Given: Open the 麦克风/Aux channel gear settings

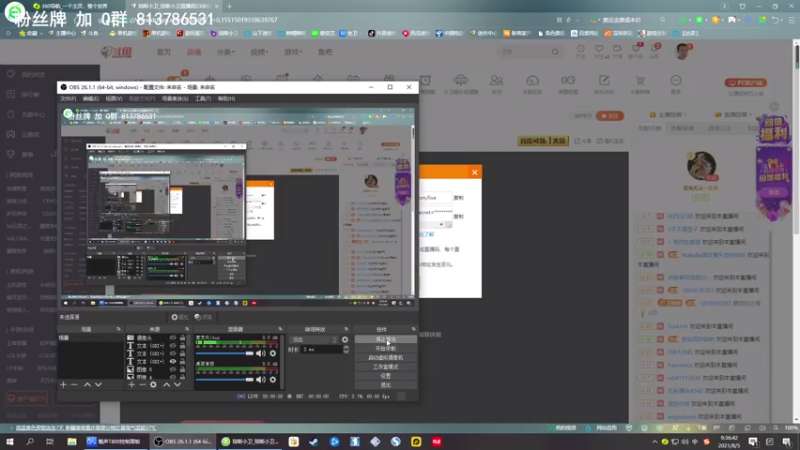Looking at the screenshot, I should pyautogui.click(x=273, y=353).
